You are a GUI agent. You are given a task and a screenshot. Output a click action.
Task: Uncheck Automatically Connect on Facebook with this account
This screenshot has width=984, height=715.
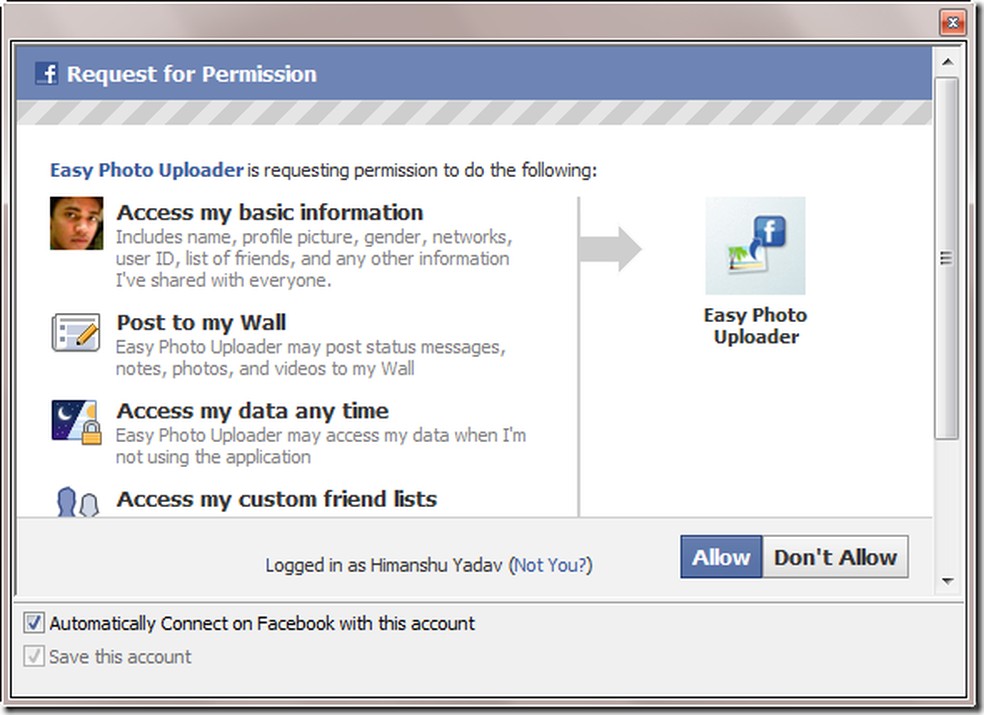(x=35, y=624)
